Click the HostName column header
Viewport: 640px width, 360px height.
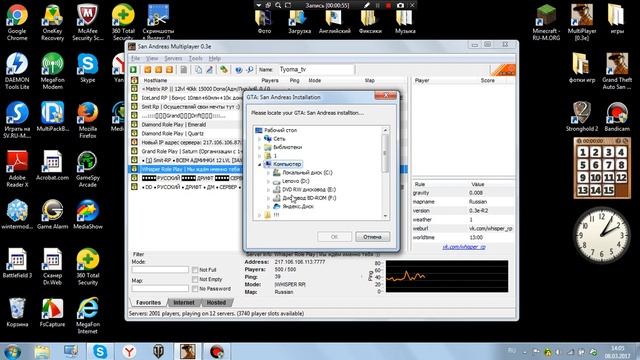[x=155, y=80]
